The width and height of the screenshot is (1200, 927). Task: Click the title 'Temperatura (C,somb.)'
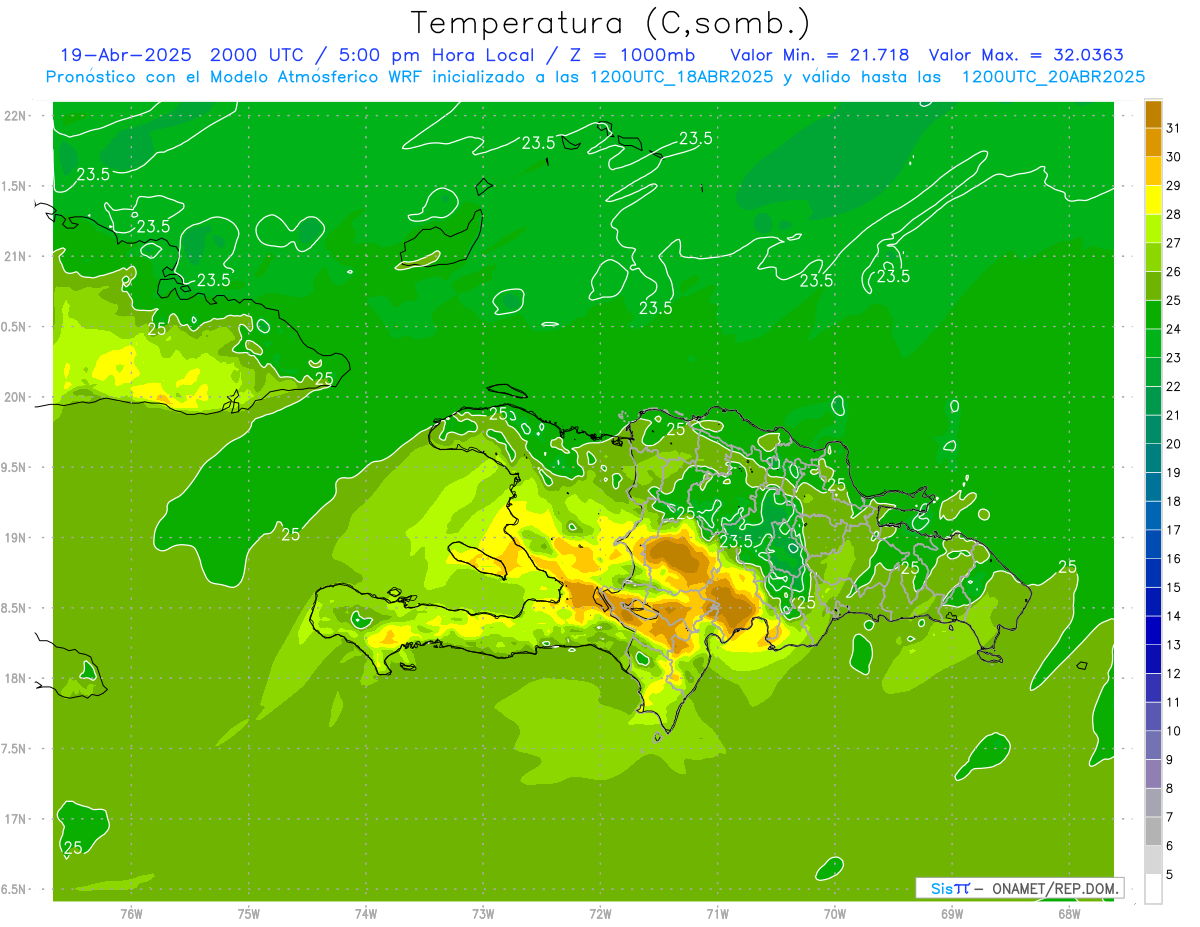pos(611,23)
